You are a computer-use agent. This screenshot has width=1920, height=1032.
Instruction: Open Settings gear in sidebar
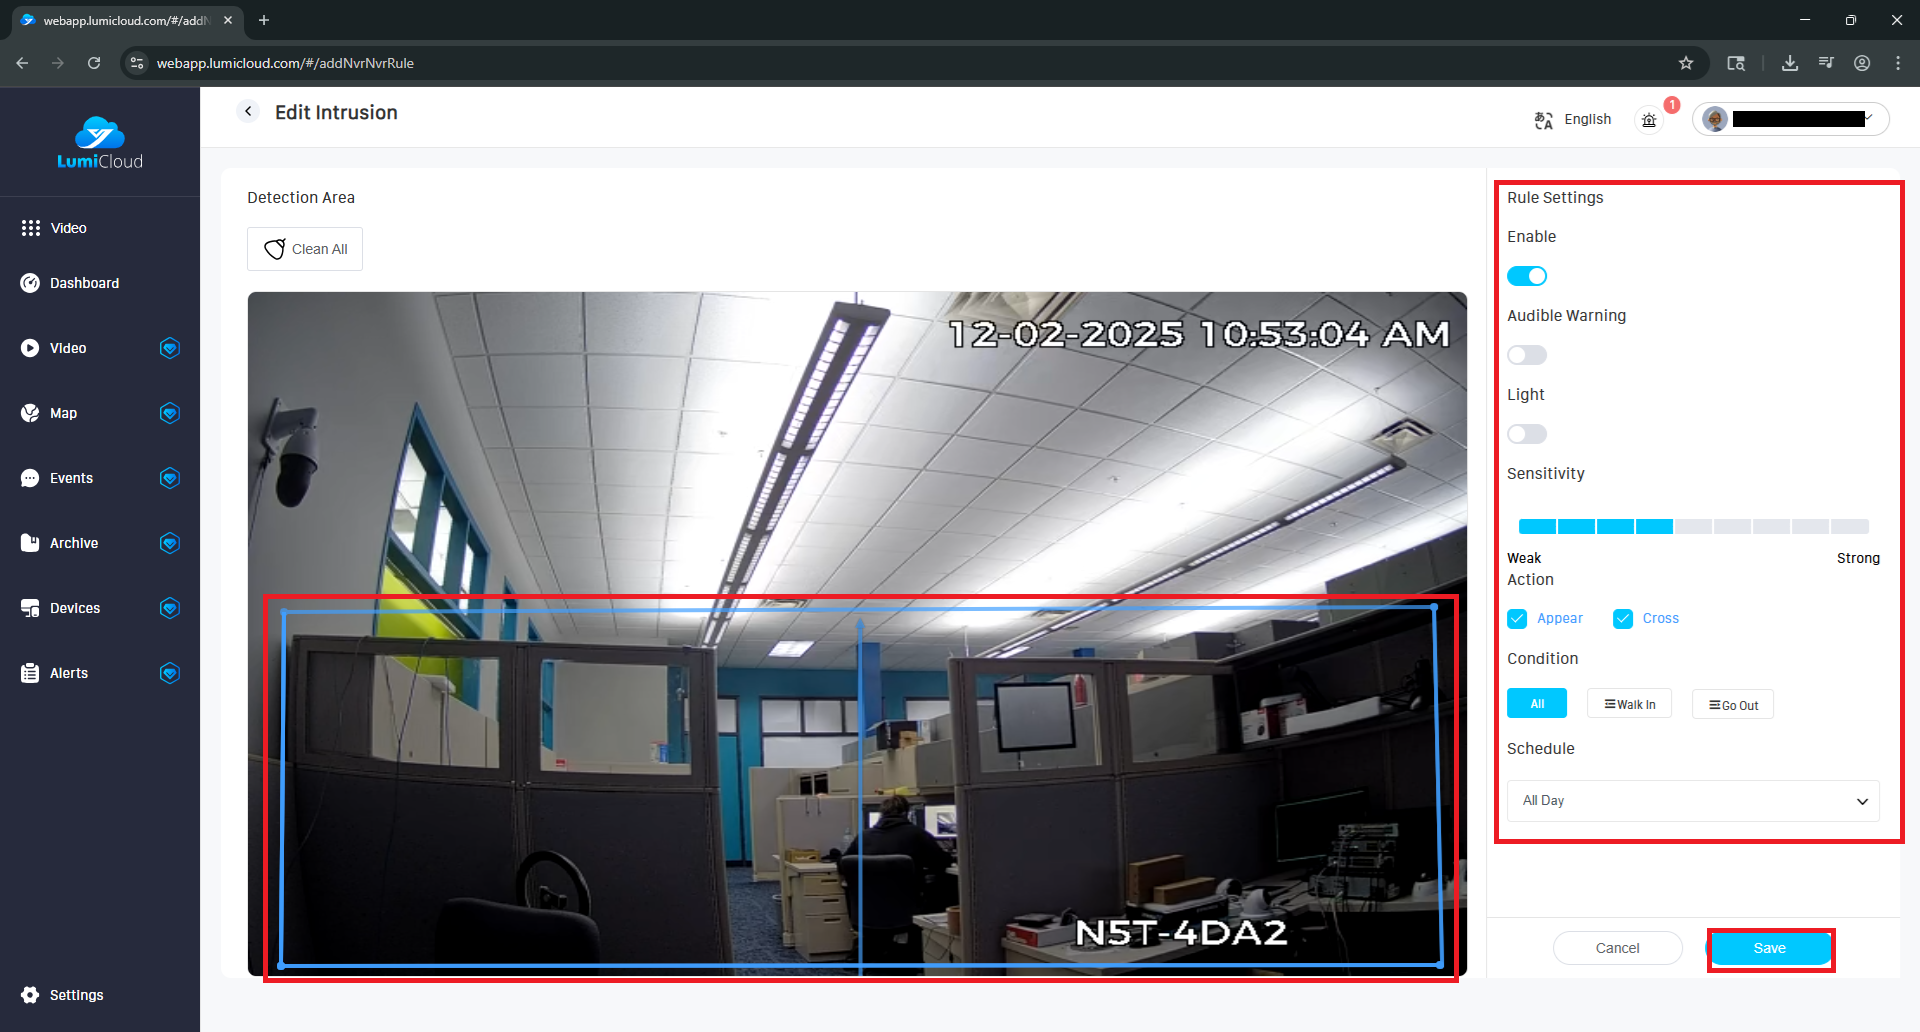coord(30,995)
